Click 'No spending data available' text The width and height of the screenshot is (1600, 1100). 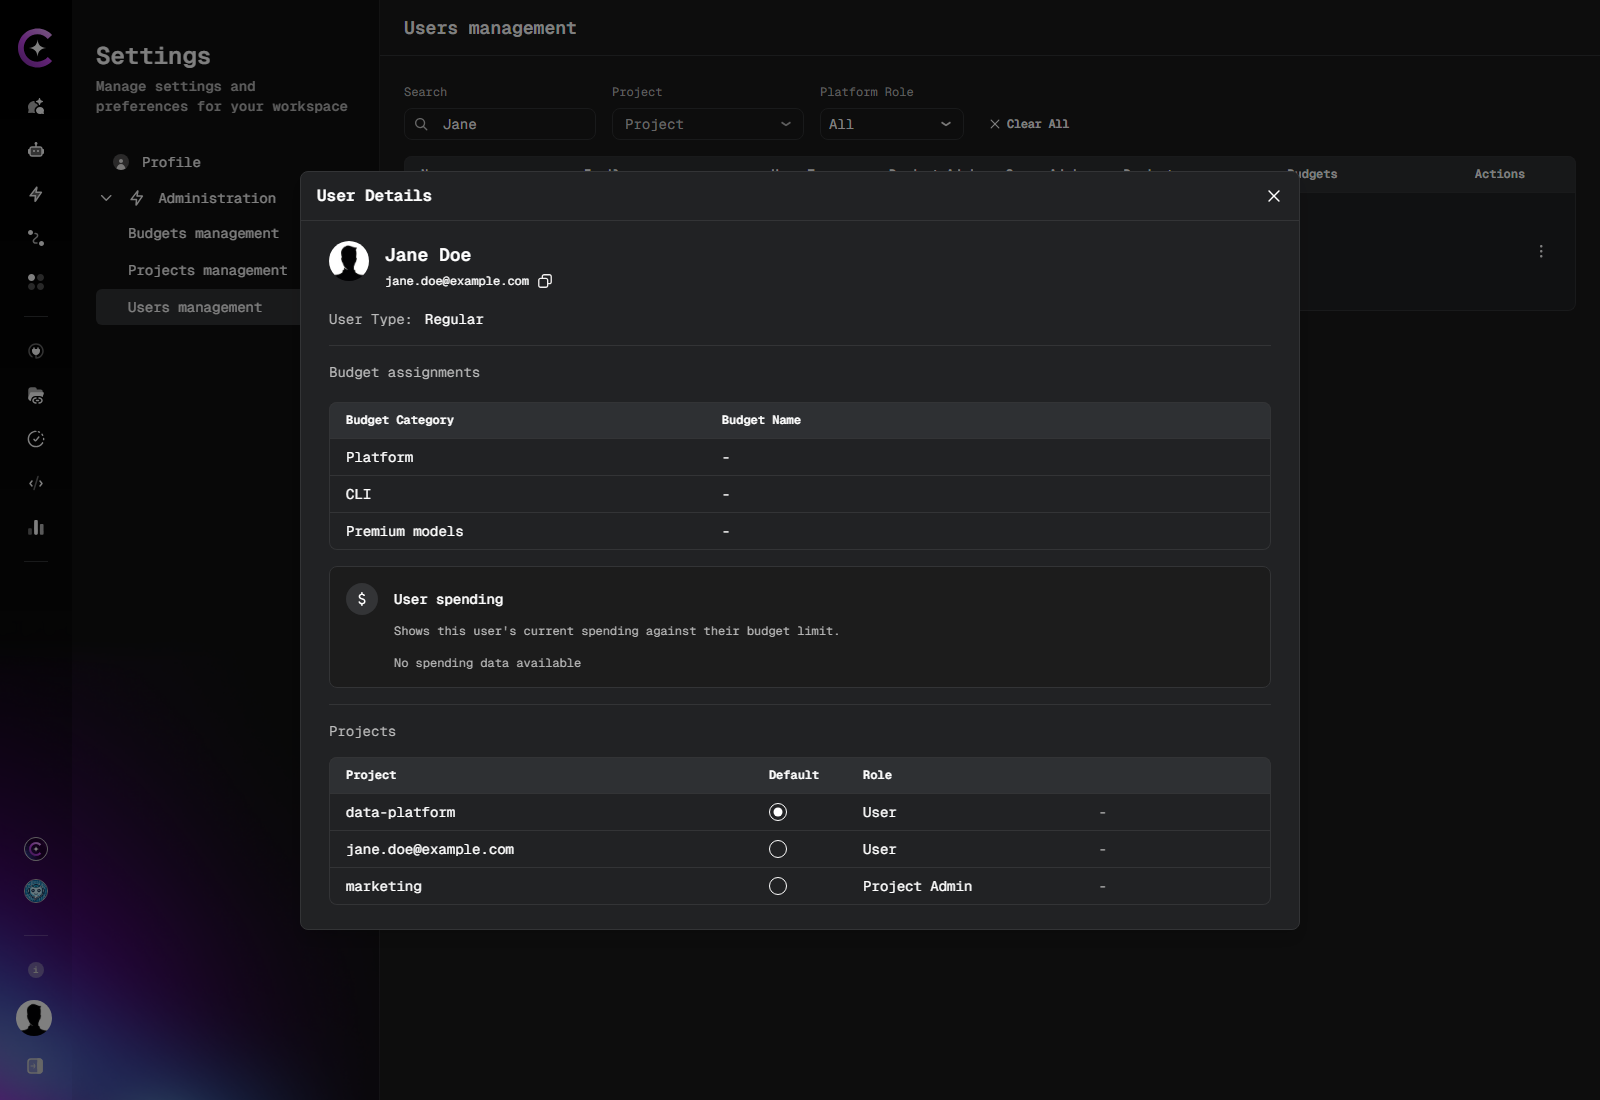487,663
